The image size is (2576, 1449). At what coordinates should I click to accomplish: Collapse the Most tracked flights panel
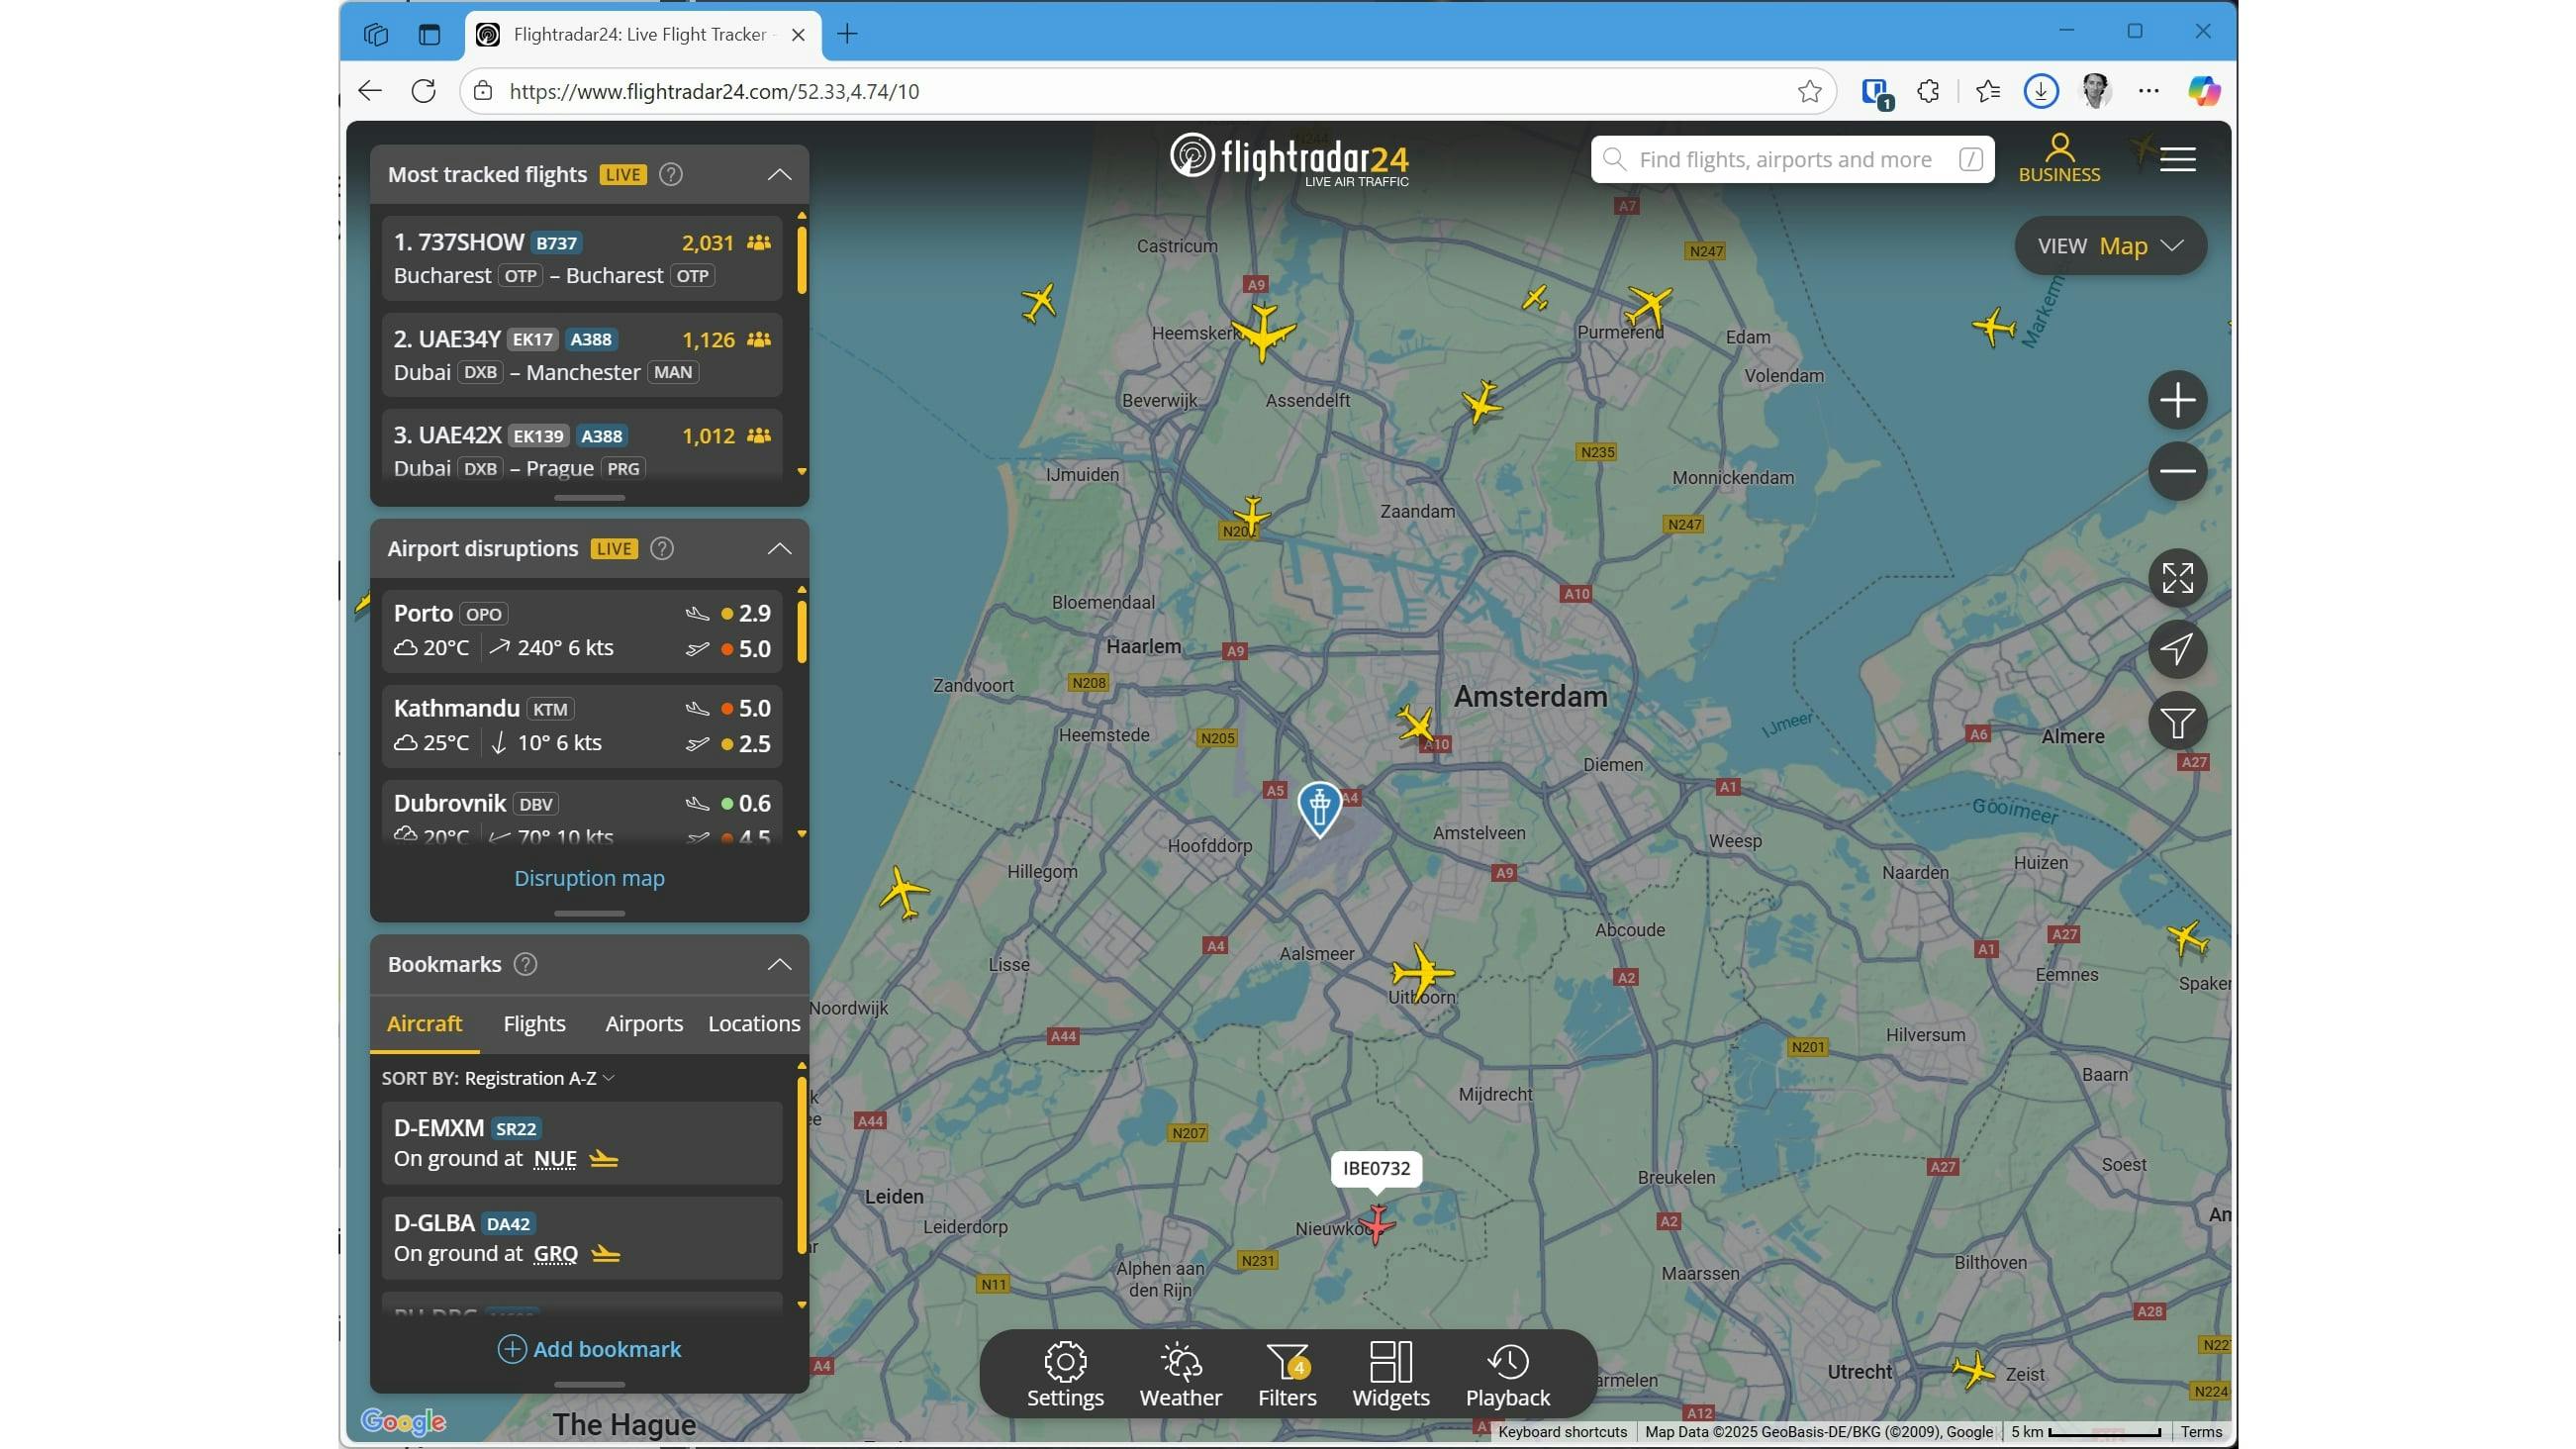point(779,175)
